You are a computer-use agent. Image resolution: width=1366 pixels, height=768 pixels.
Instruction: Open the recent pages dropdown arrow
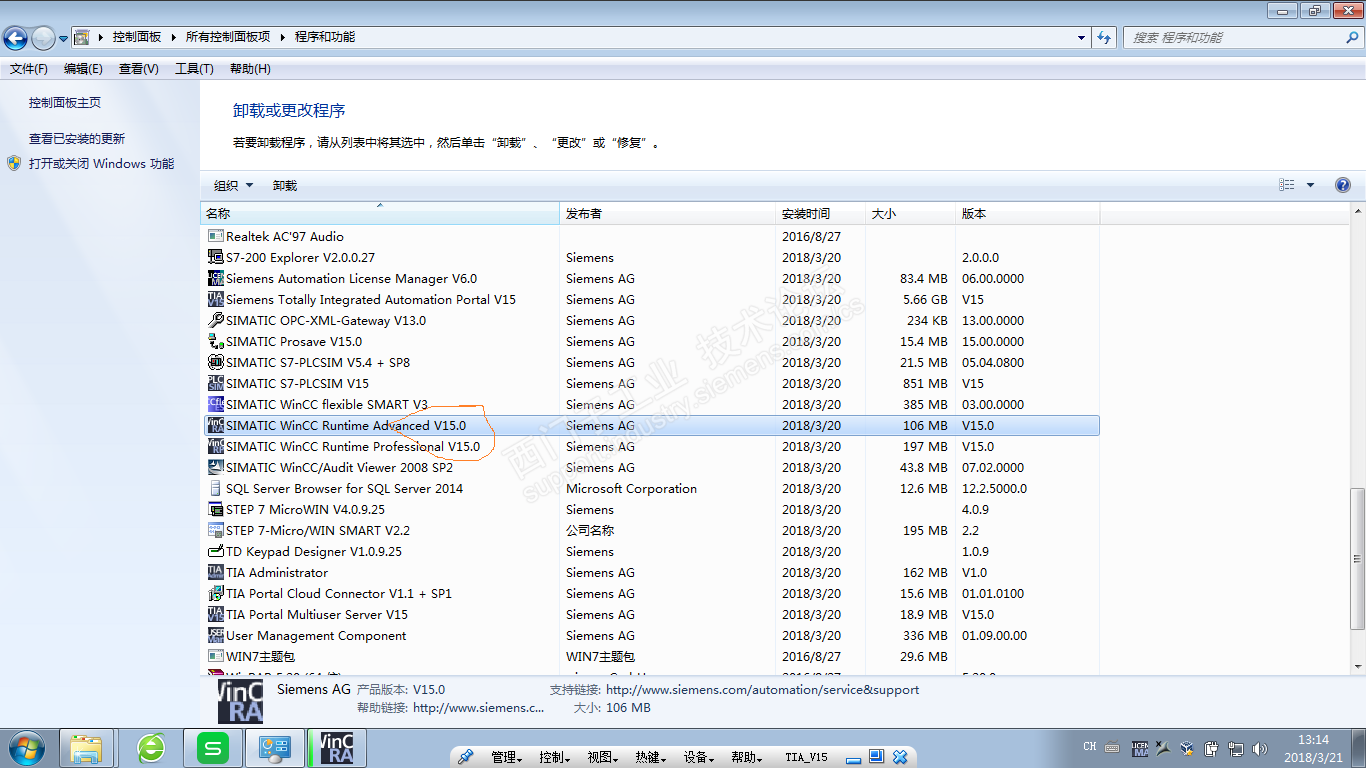point(64,39)
